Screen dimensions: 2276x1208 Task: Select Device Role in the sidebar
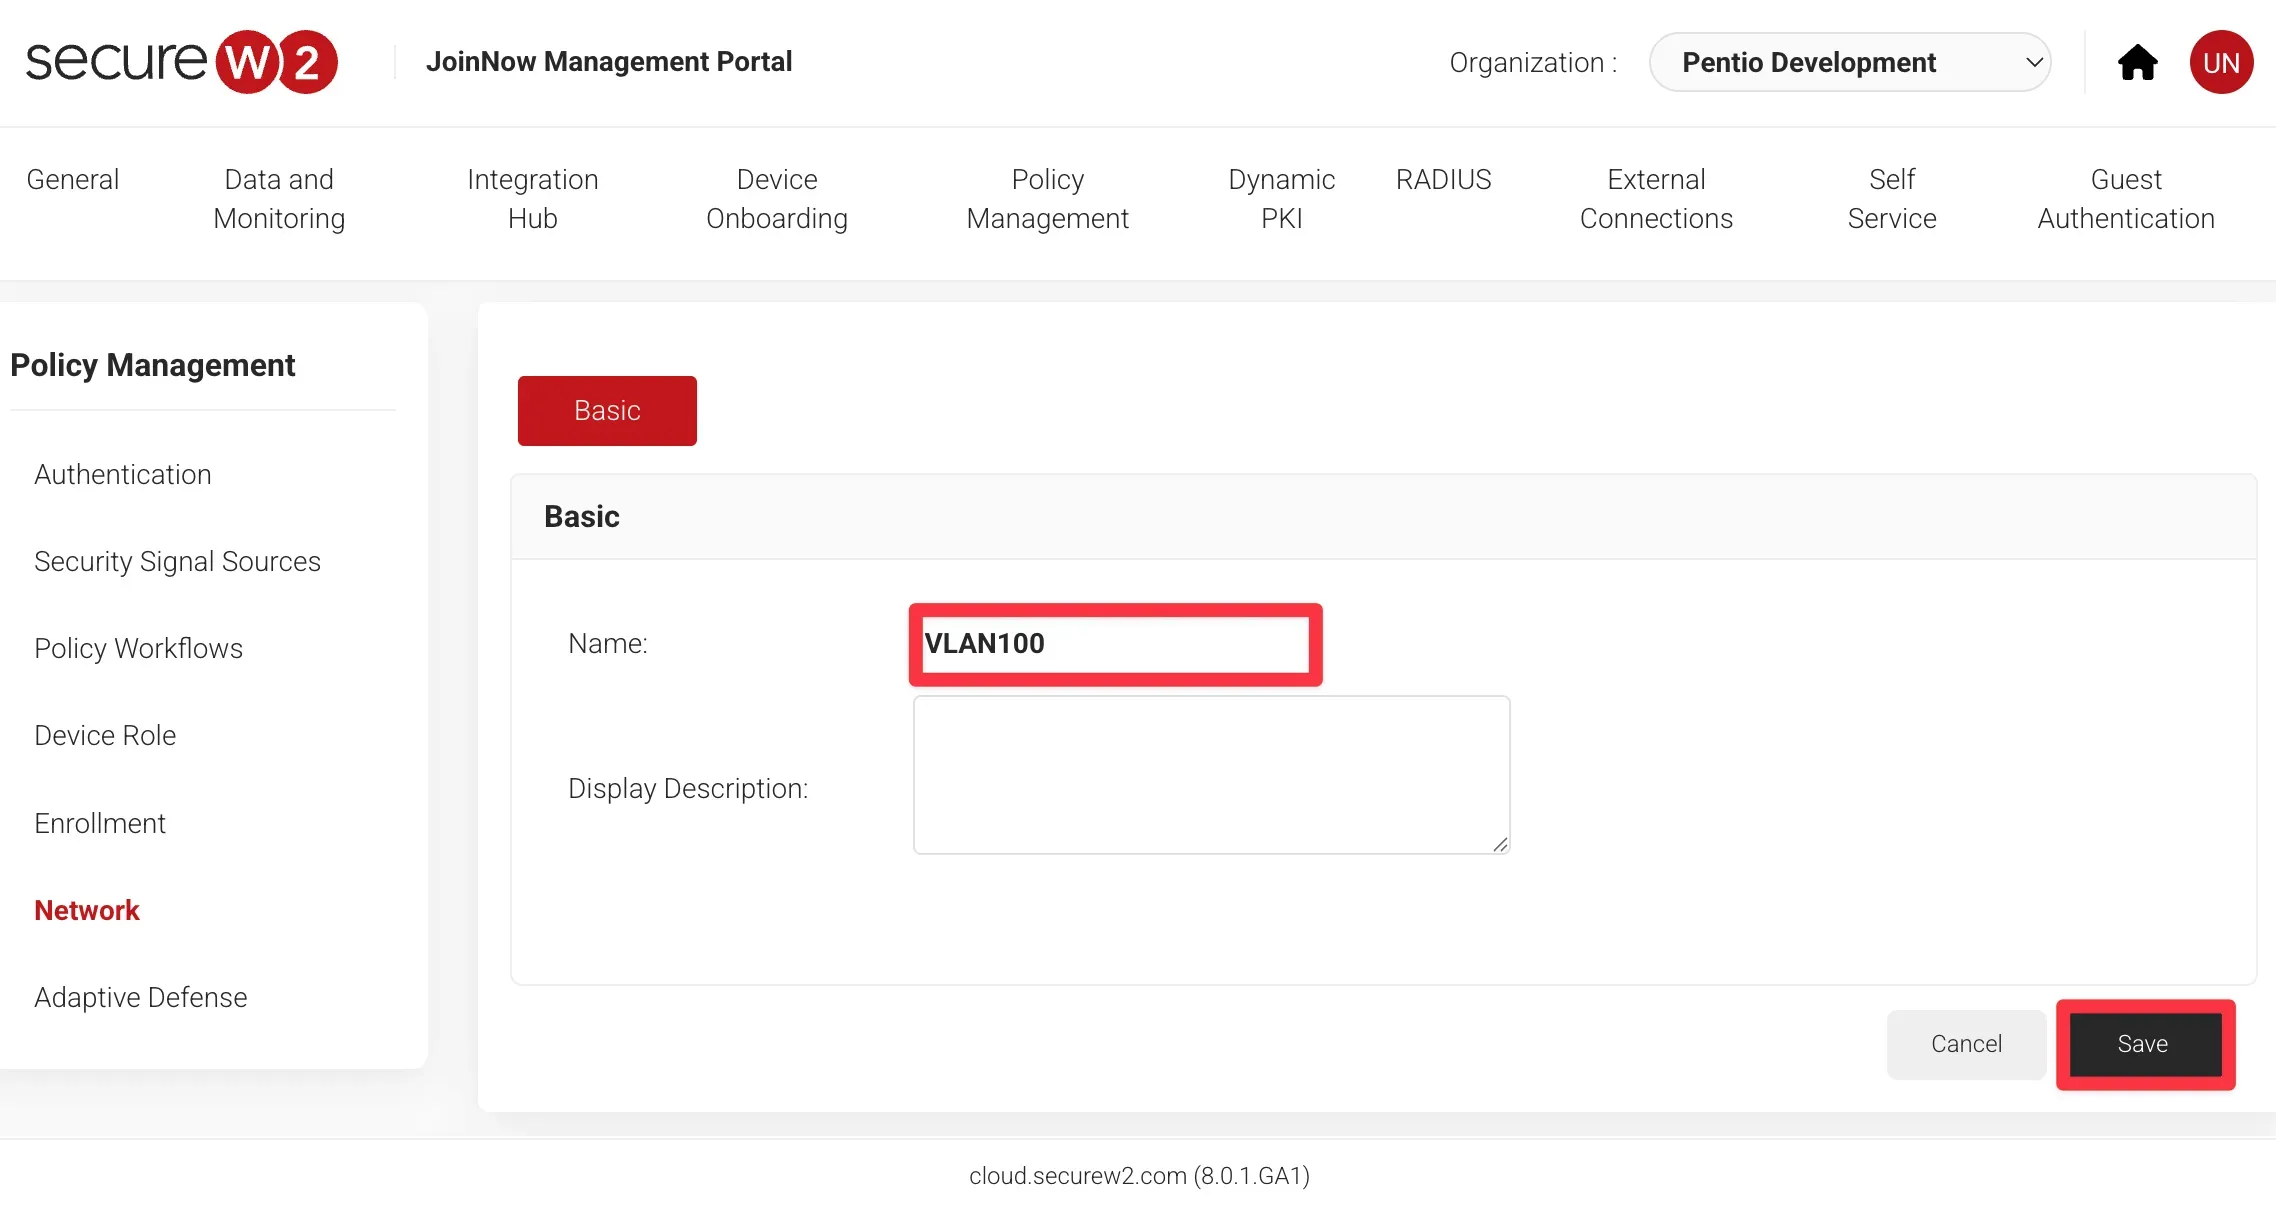[105, 735]
